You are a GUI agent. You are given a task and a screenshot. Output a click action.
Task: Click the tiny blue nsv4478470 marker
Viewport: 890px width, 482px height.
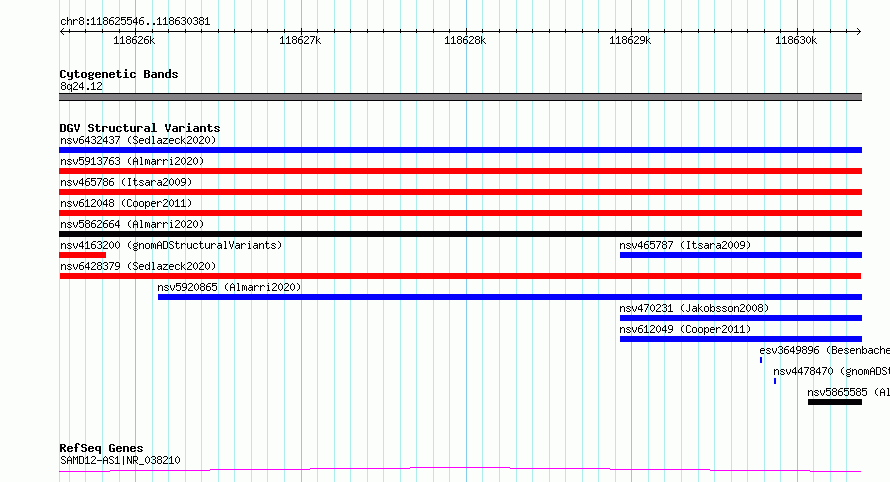click(x=775, y=381)
